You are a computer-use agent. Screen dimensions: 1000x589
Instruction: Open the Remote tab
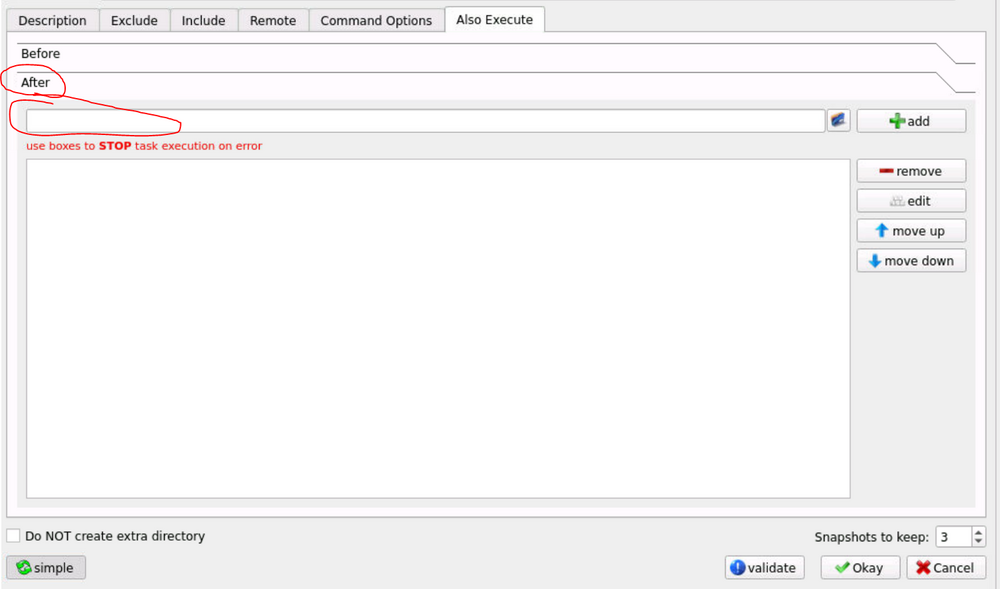(273, 20)
